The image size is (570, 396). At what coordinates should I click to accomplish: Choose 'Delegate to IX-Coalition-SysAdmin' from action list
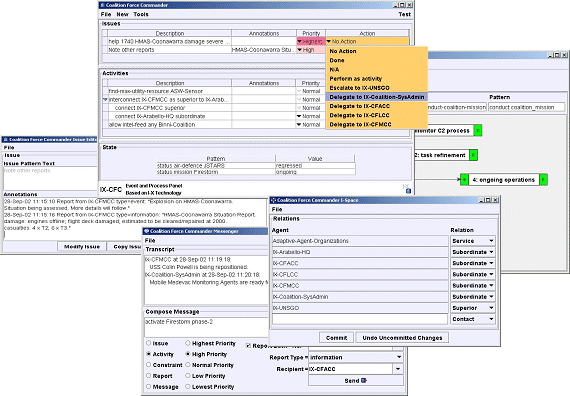point(377,97)
